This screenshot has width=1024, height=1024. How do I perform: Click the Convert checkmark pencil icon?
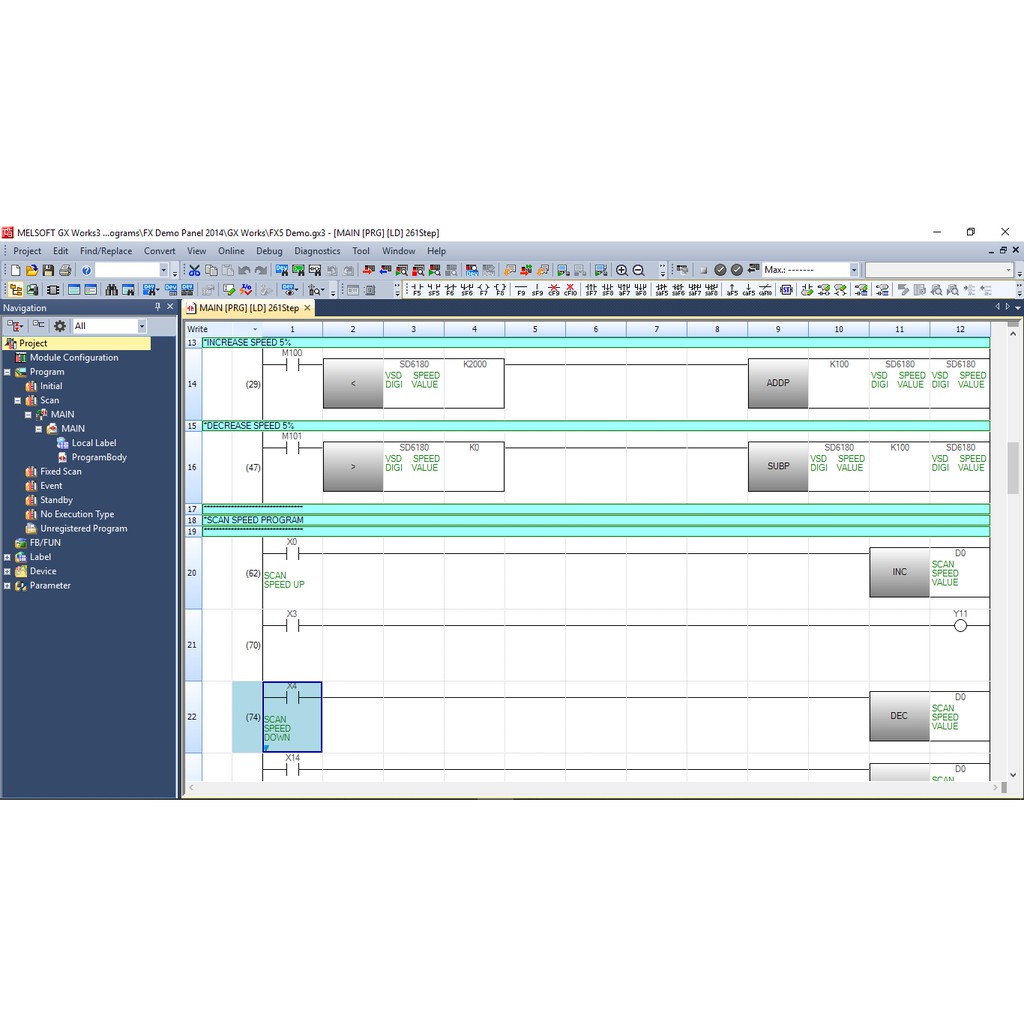pos(229,289)
